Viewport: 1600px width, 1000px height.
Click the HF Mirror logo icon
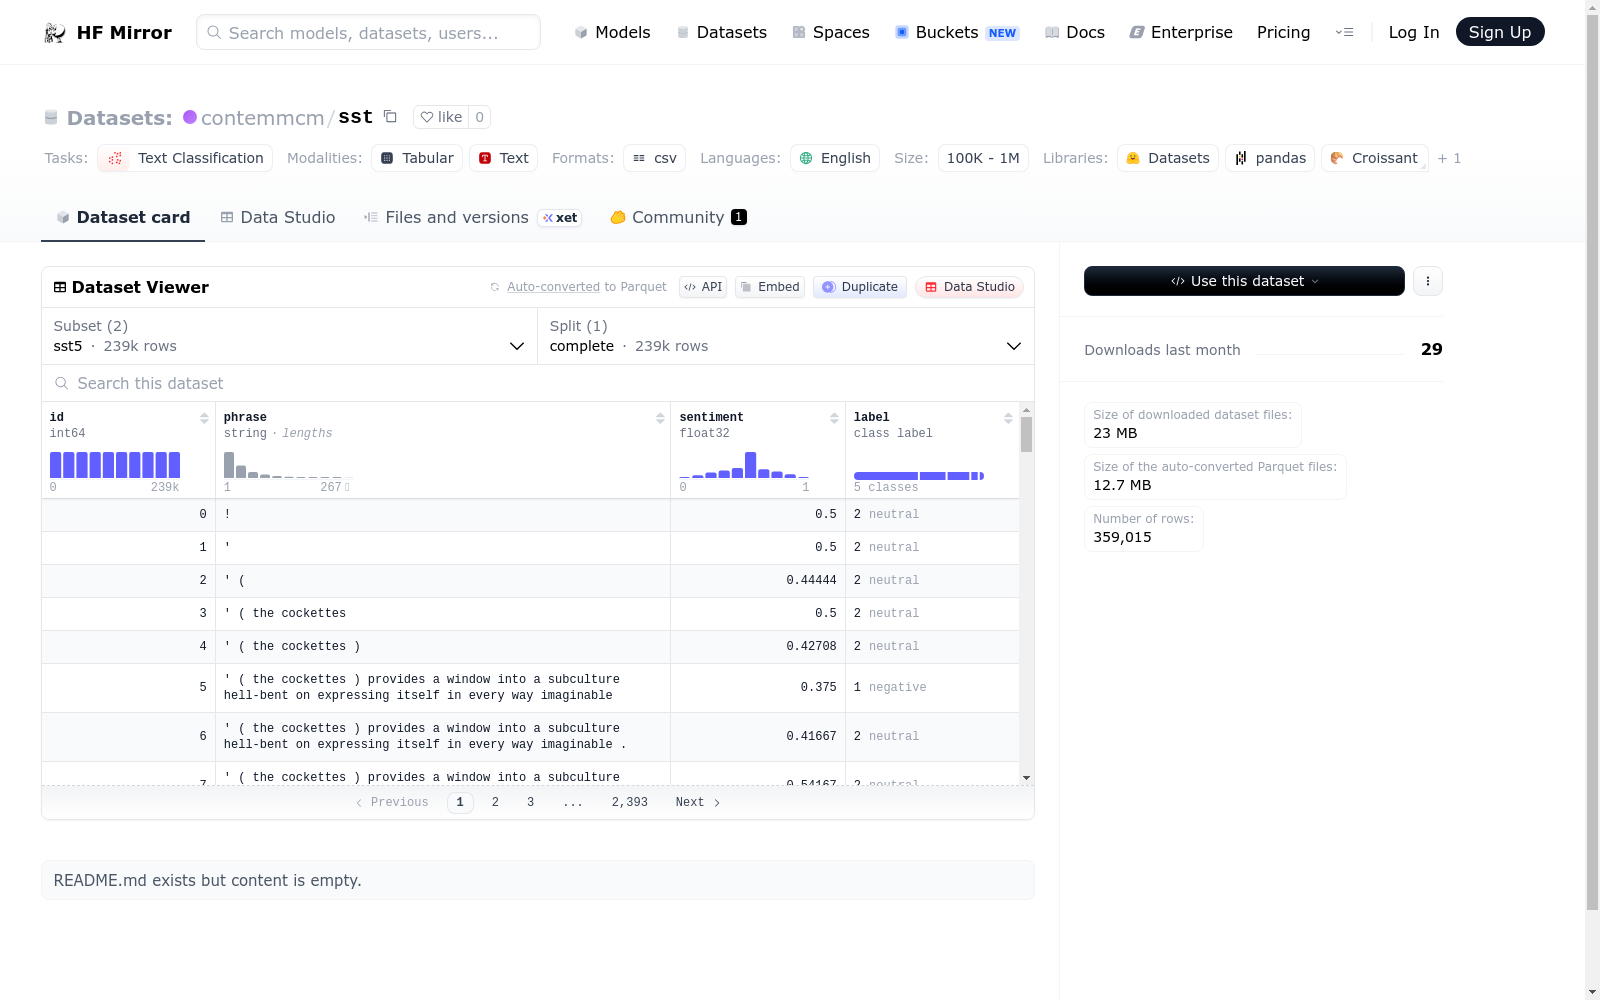click(x=55, y=33)
